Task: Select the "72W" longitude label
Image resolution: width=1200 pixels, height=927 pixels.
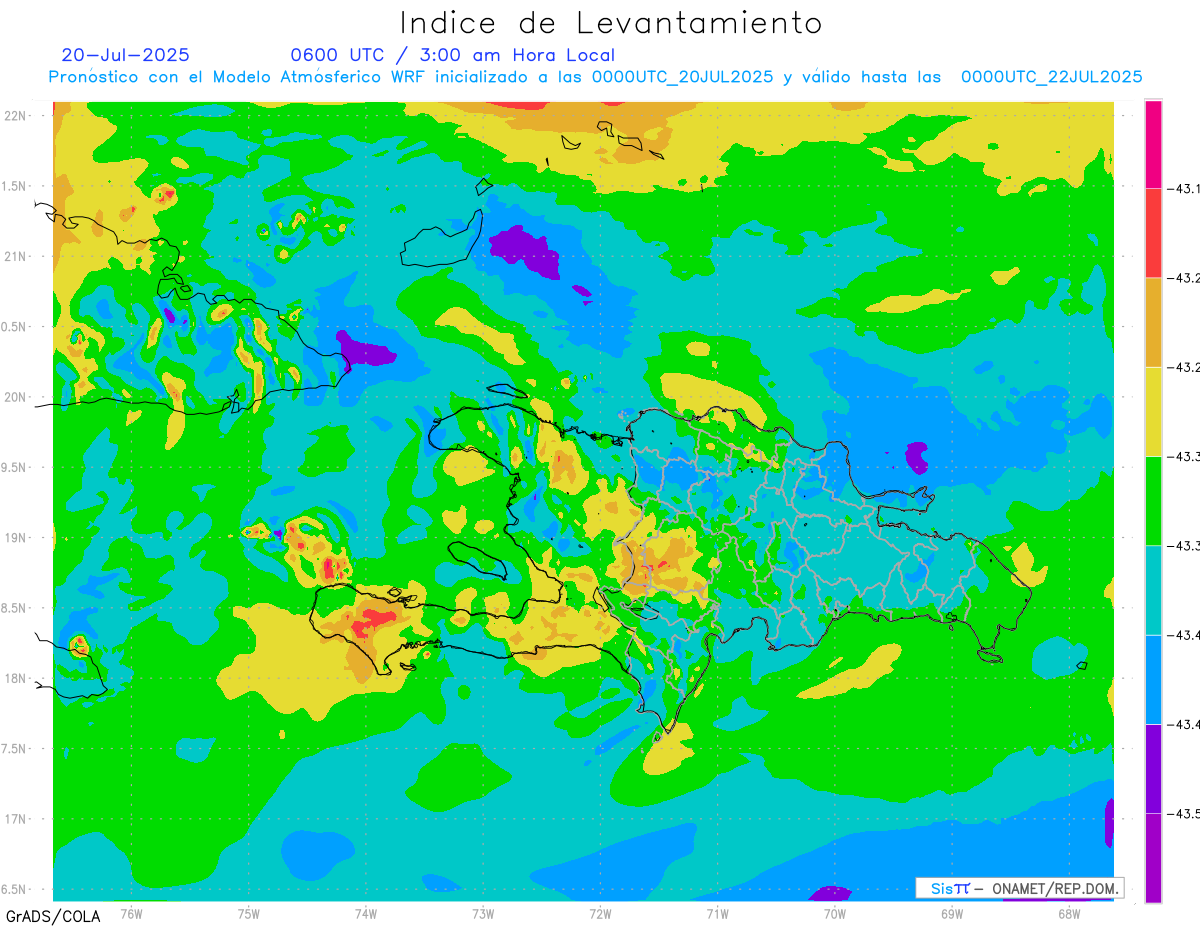Action: [600, 912]
